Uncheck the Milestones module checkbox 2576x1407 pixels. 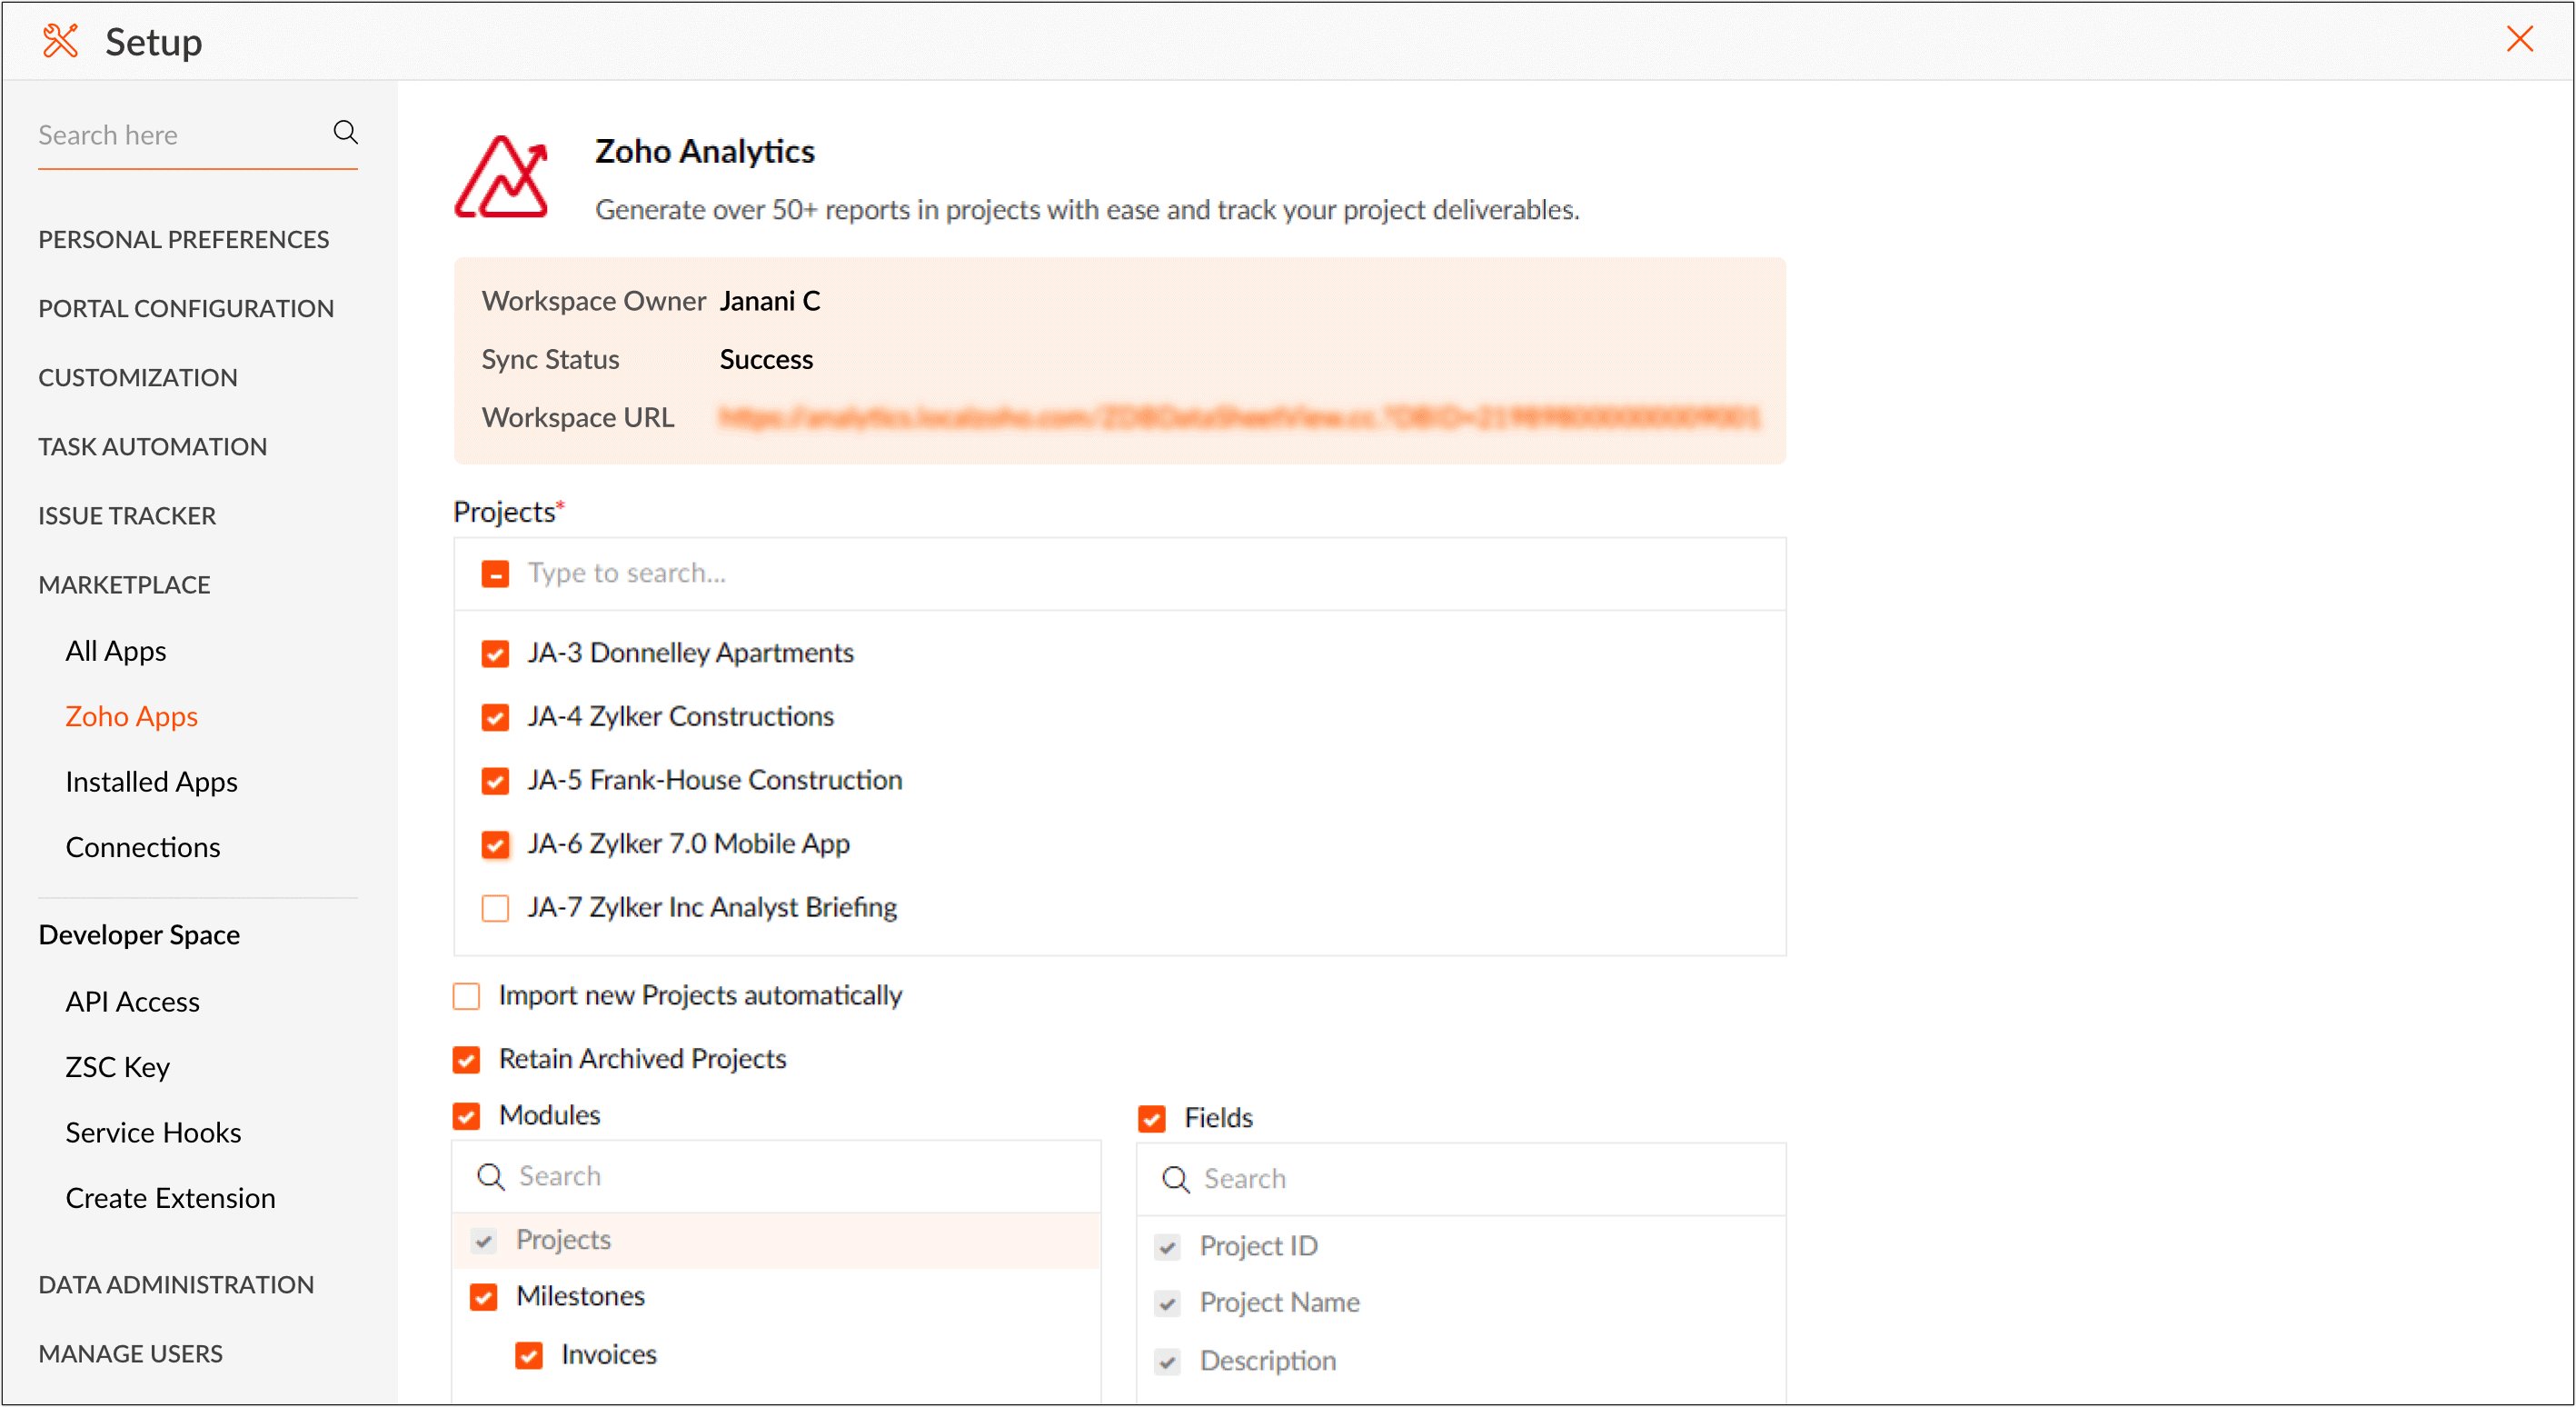[484, 1297]
